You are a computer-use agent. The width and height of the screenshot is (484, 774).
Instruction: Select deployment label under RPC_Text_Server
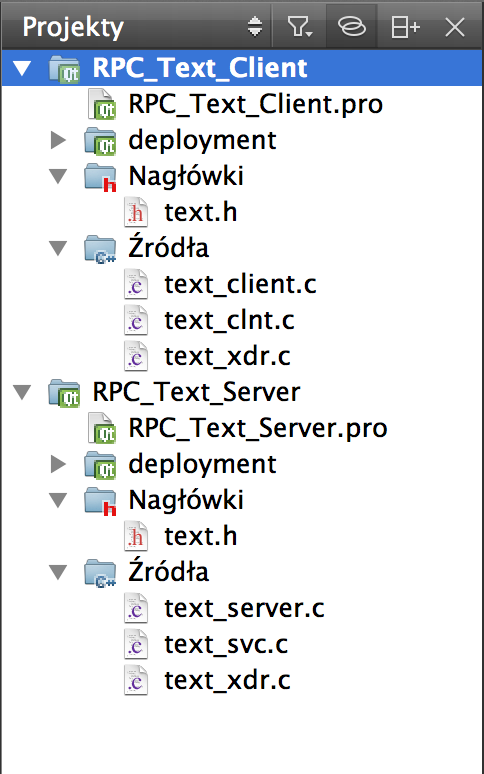(x=202, y=464)
